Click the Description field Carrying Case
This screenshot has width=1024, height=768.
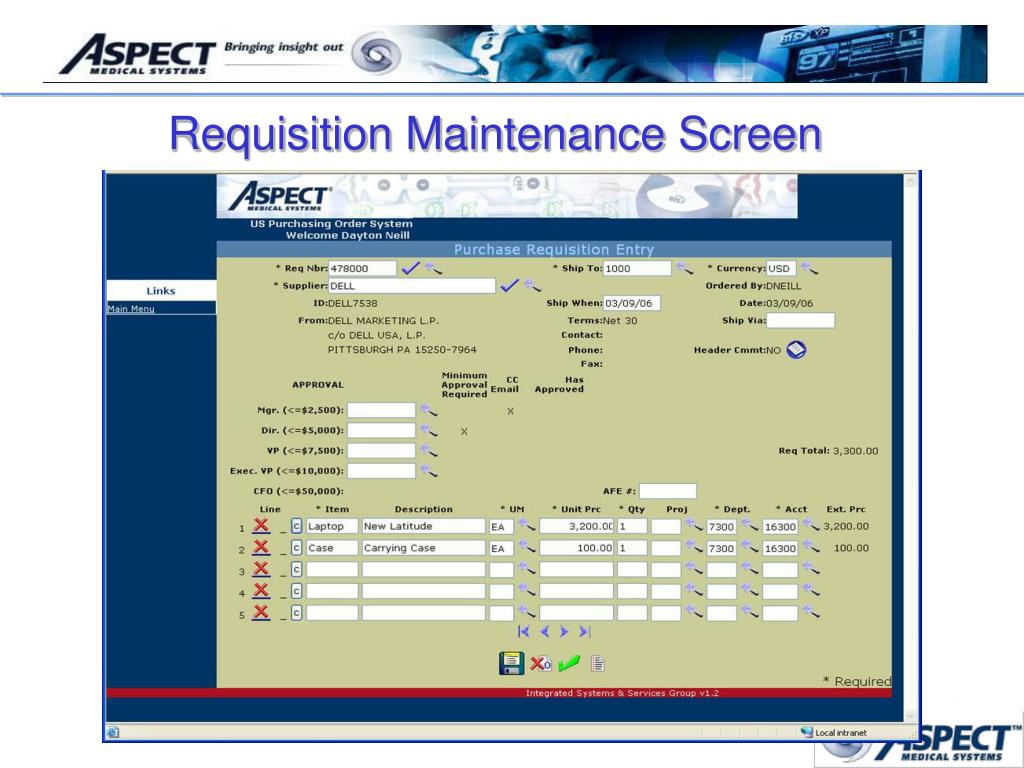pos(424,548)
